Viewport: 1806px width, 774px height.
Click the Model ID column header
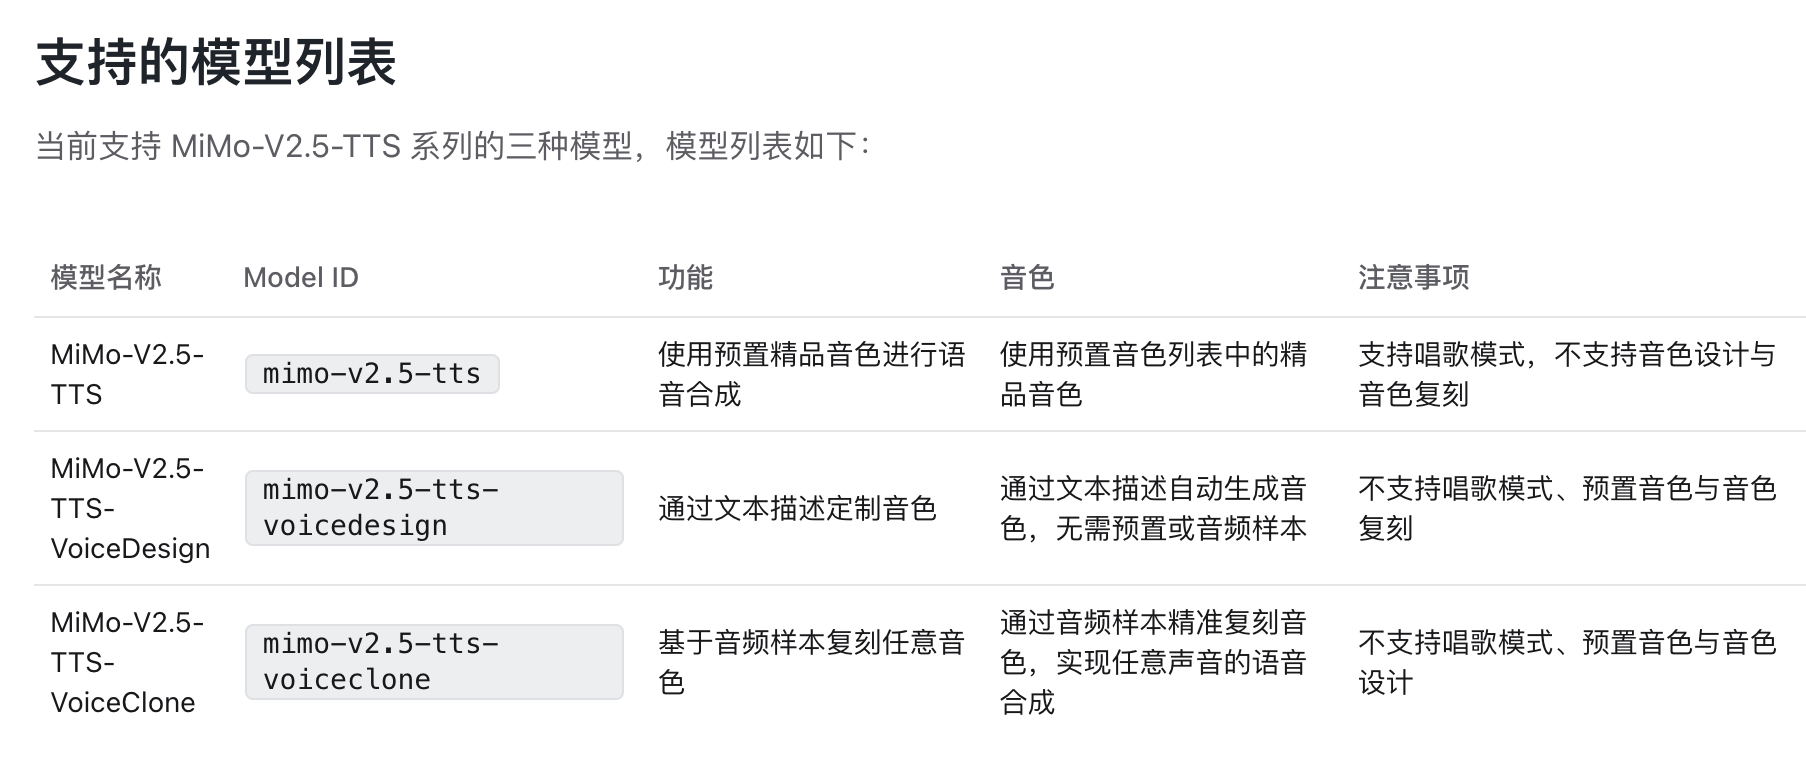pyautogui.click(x=301, y=277)
